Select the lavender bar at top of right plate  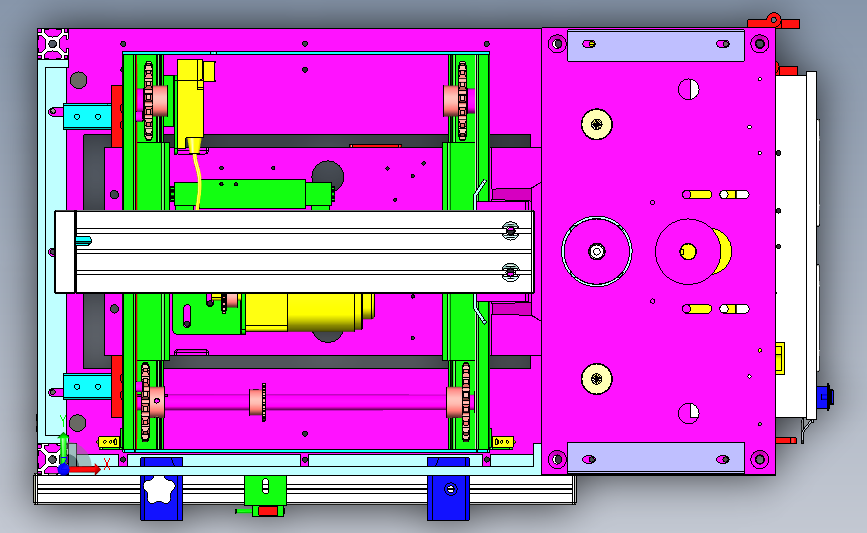click(656, 46)
